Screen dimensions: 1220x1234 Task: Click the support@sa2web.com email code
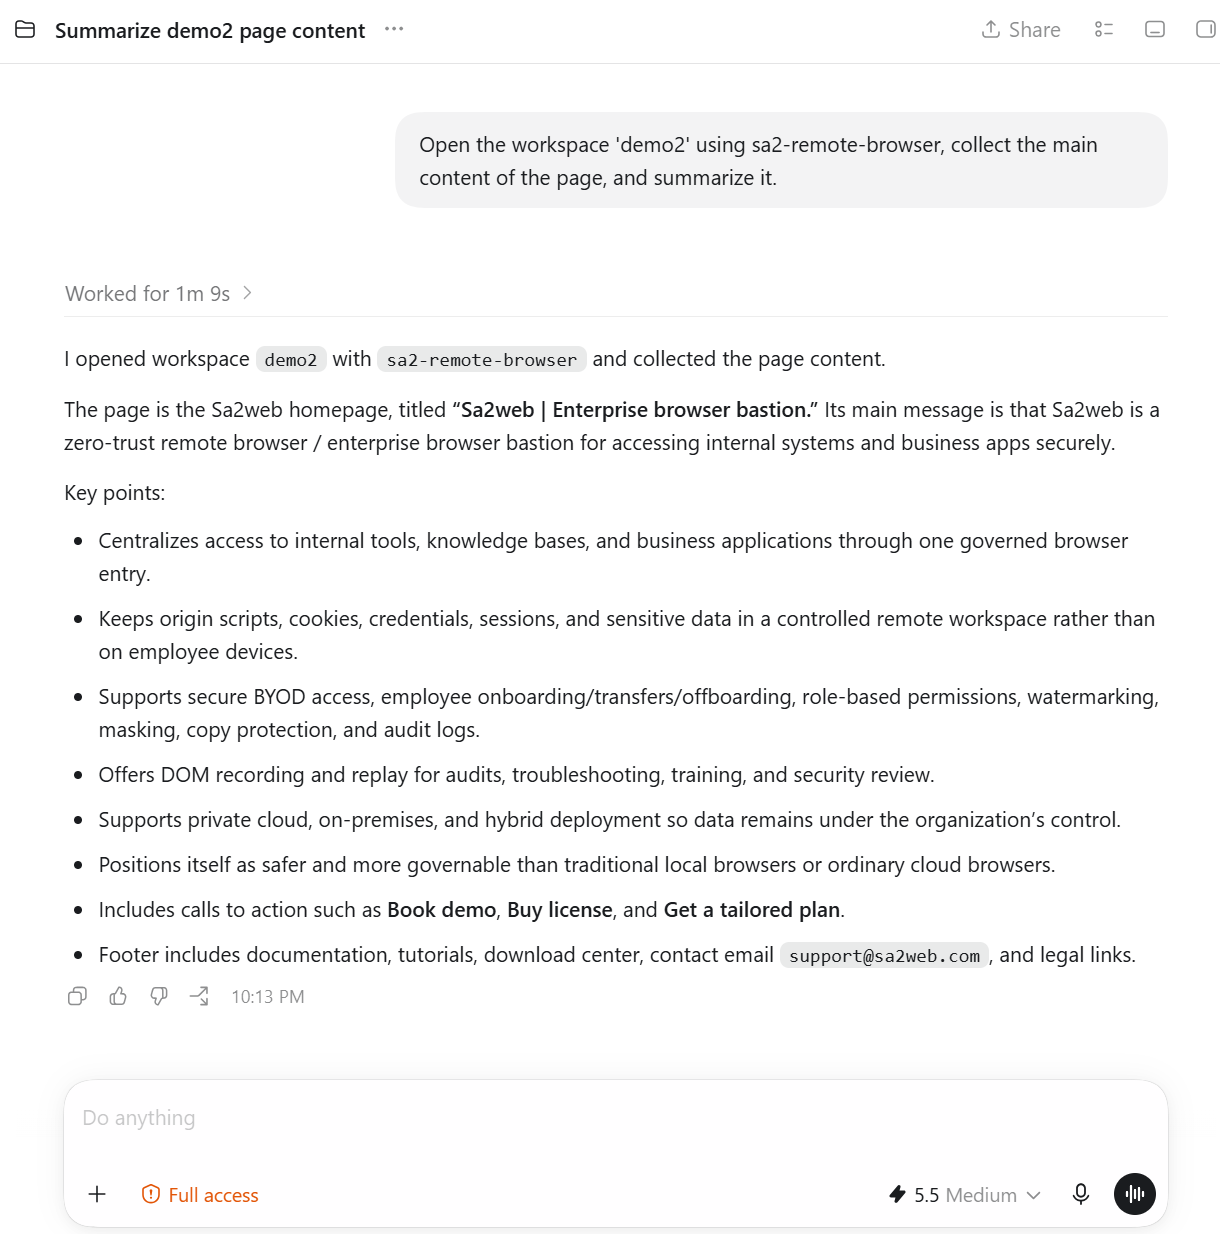[884, 956]
